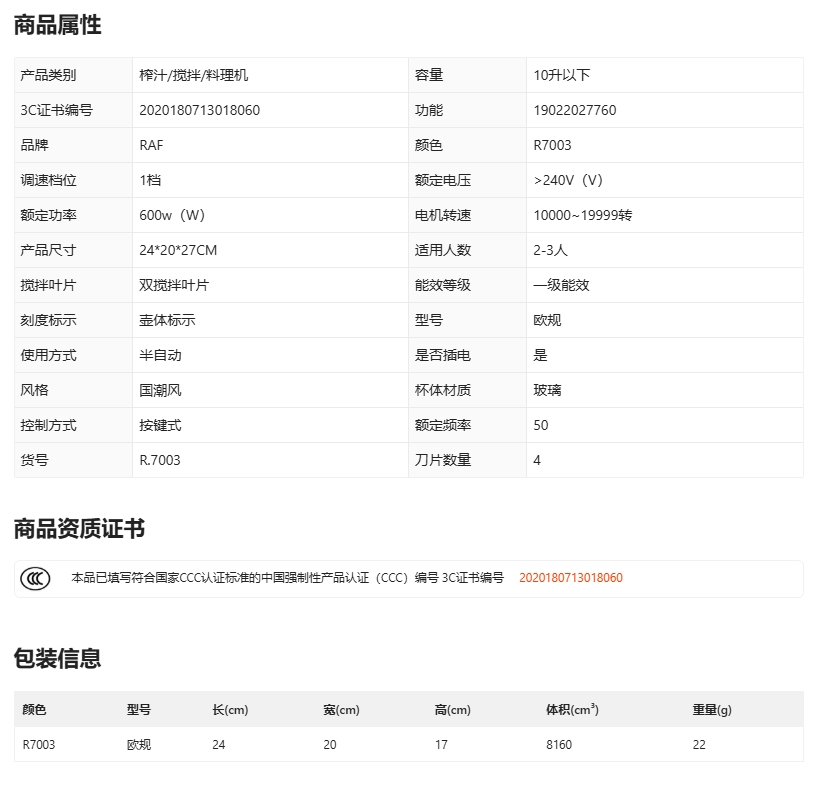826x792 pixels.
Task: Click the 19022027760 function value
Action: (x=575, y=110)
